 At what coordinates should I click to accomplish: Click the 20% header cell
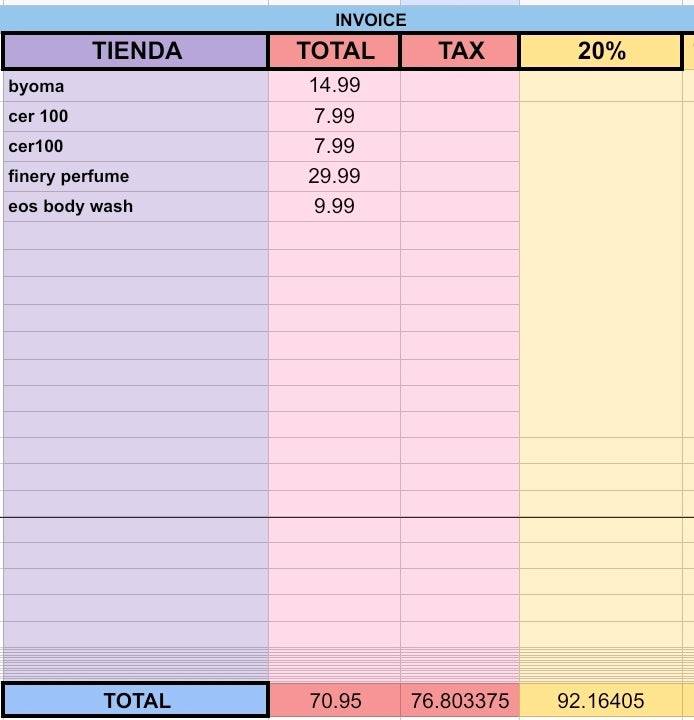(x=601, y=51)
